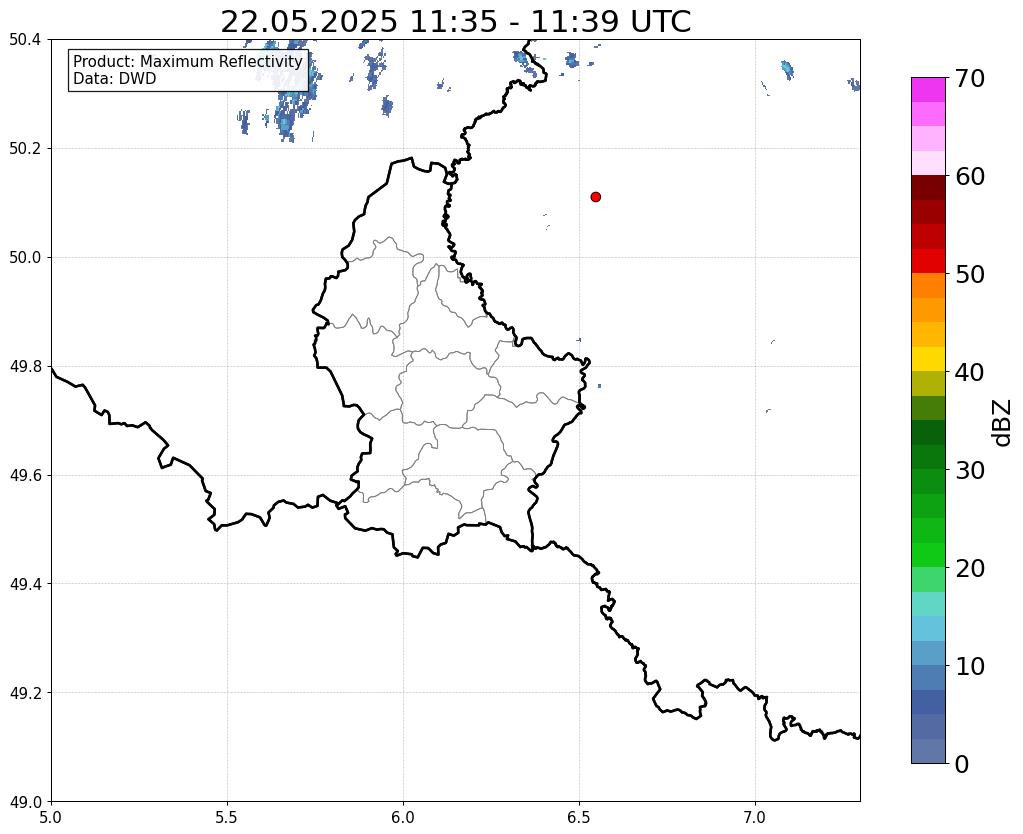Click the 50.4 latitude axis label
The image size is (1023, 834).
click(25, 40)
